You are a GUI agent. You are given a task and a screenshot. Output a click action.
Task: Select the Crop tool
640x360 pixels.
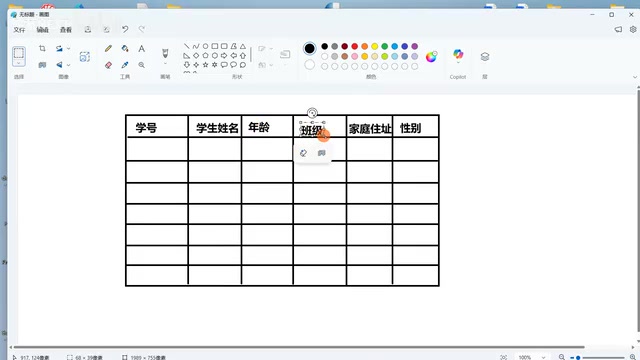(x=42, y=49)
